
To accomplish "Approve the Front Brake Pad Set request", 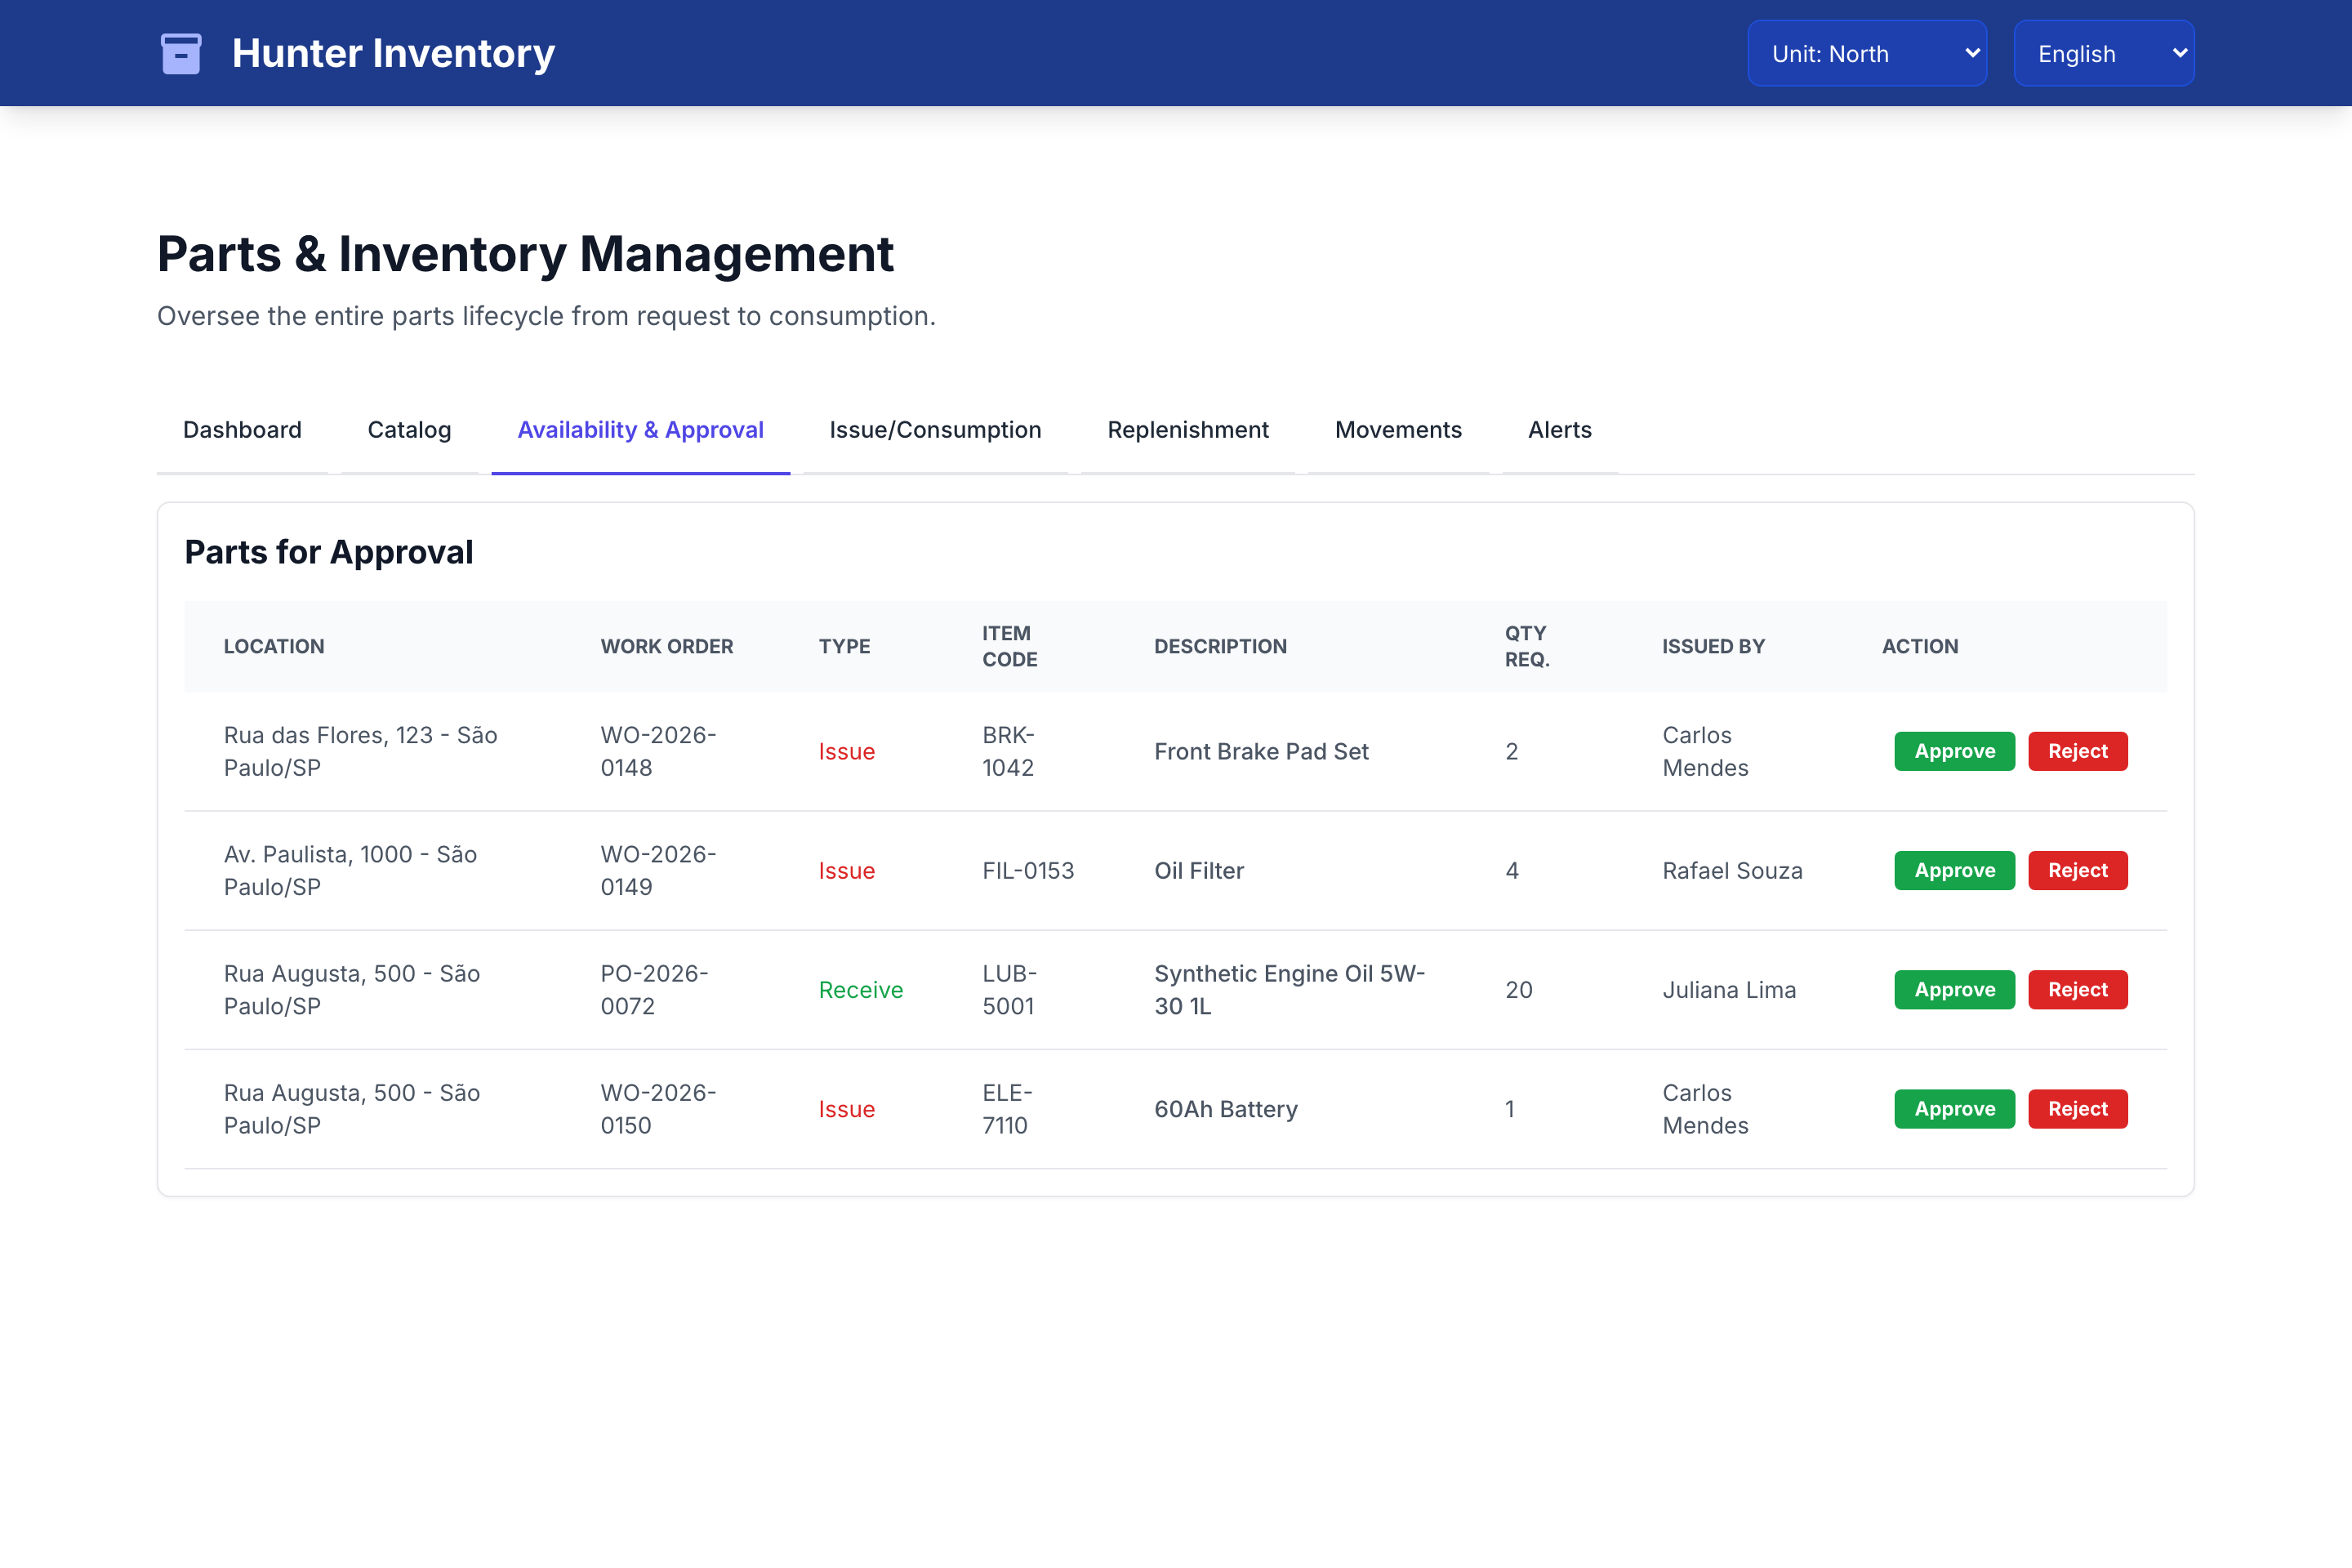I will 1954,751.
